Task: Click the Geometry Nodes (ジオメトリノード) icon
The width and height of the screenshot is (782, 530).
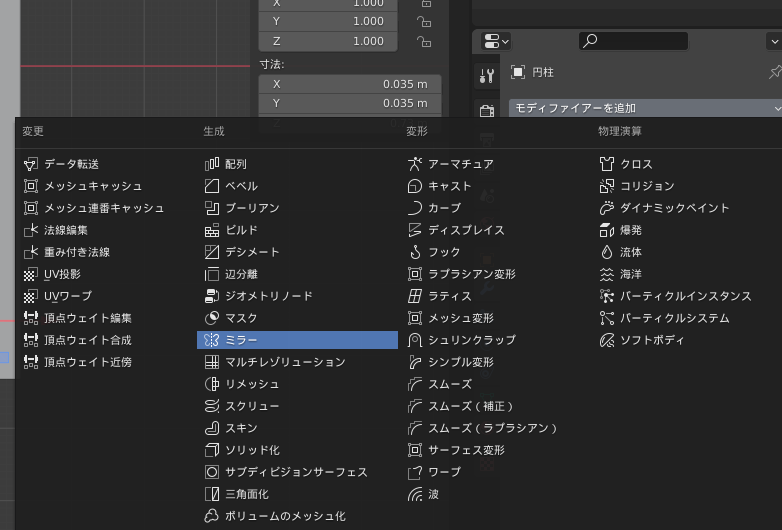Action: pyautogui.click(x=212, y=296)
